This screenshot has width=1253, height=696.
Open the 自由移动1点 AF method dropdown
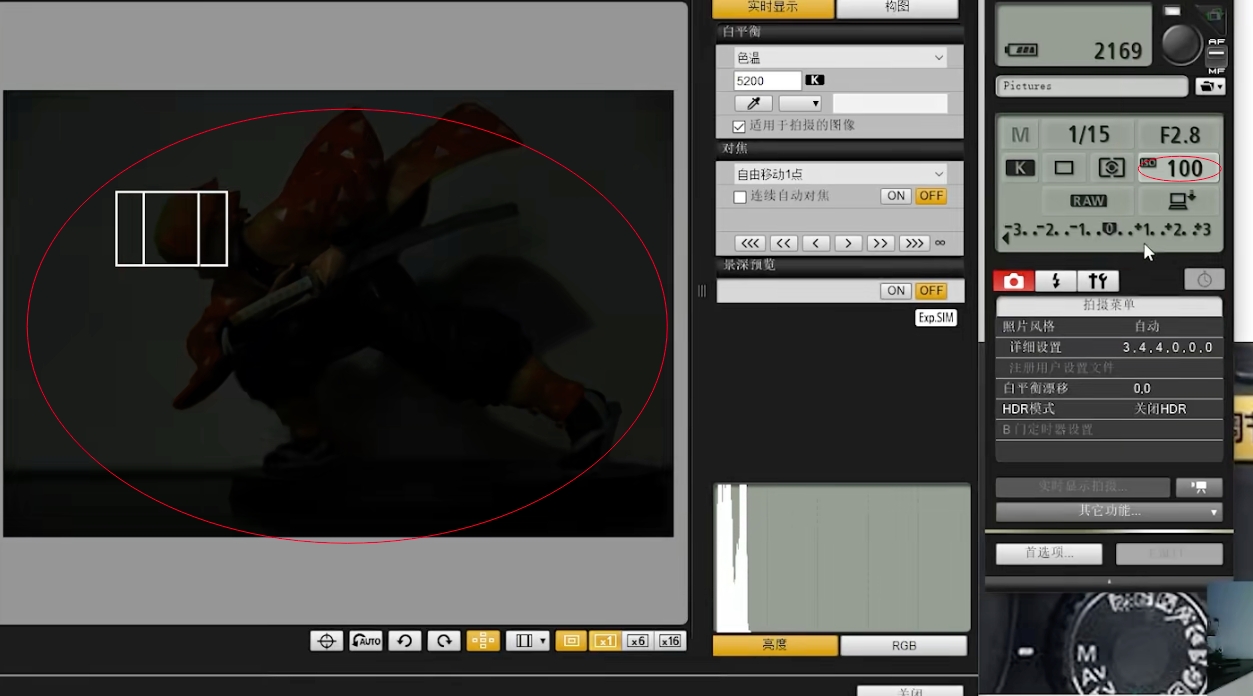point(840,174)
